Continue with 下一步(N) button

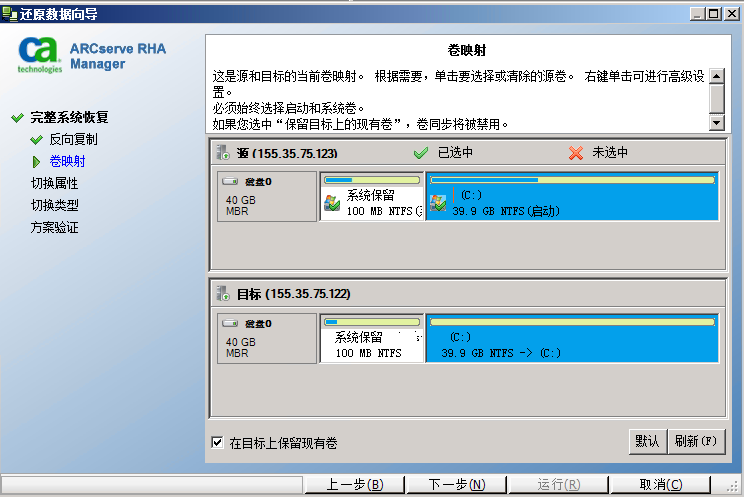pyautogui.click(x=457, y=485)
